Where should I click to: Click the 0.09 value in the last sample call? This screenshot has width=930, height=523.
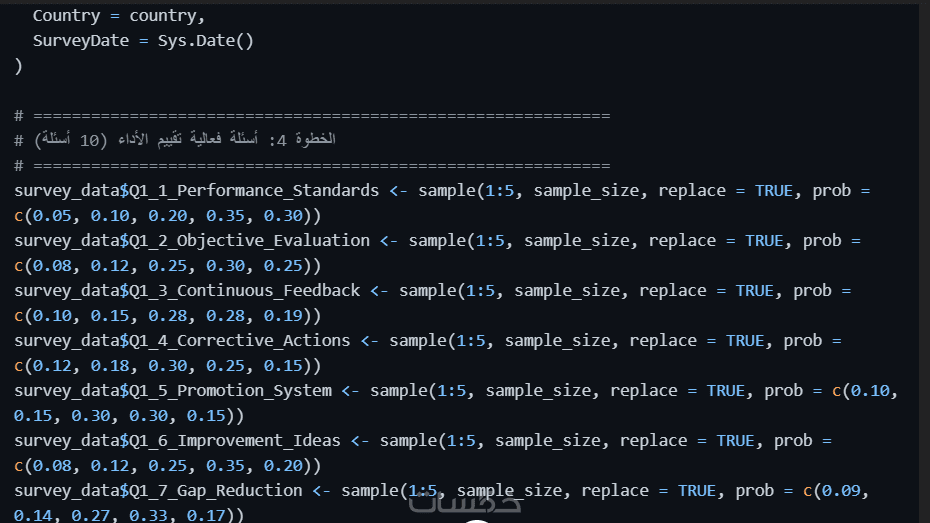click(849, 490)
